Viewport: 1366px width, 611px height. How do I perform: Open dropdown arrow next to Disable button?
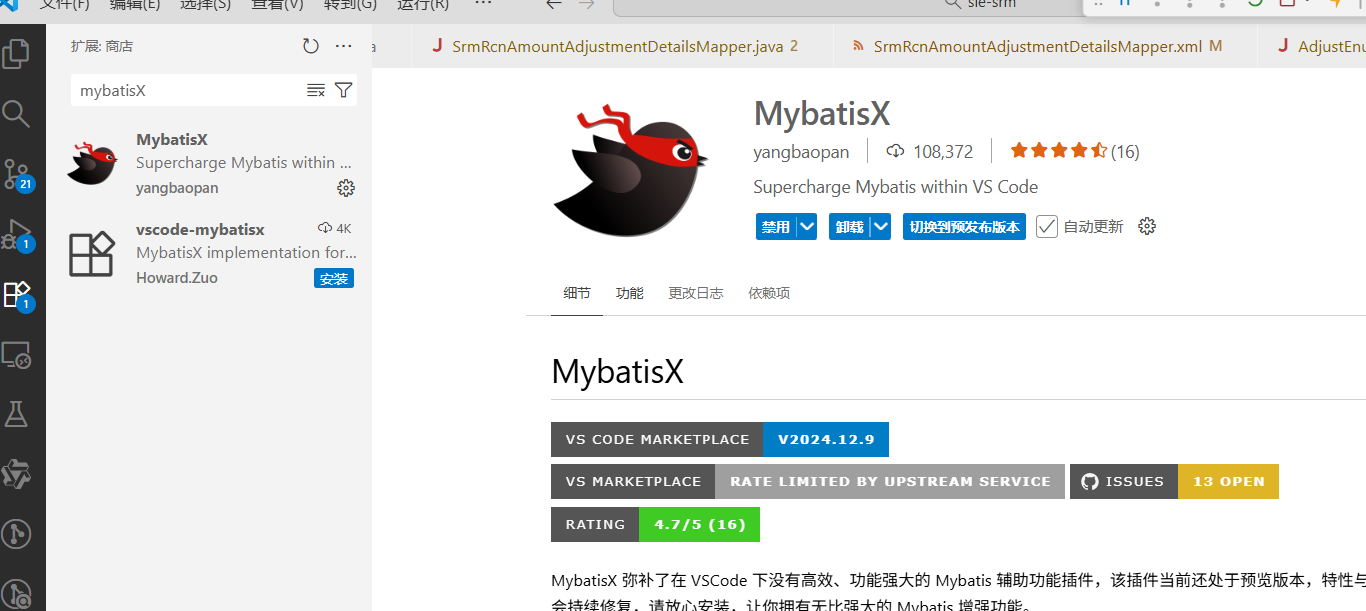click(x=807, y=227)
